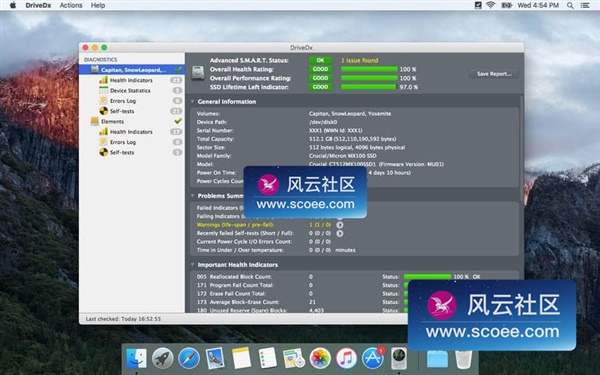Open the Apple menu
This screenshot has width=600, height=375.
click(13, 5)
